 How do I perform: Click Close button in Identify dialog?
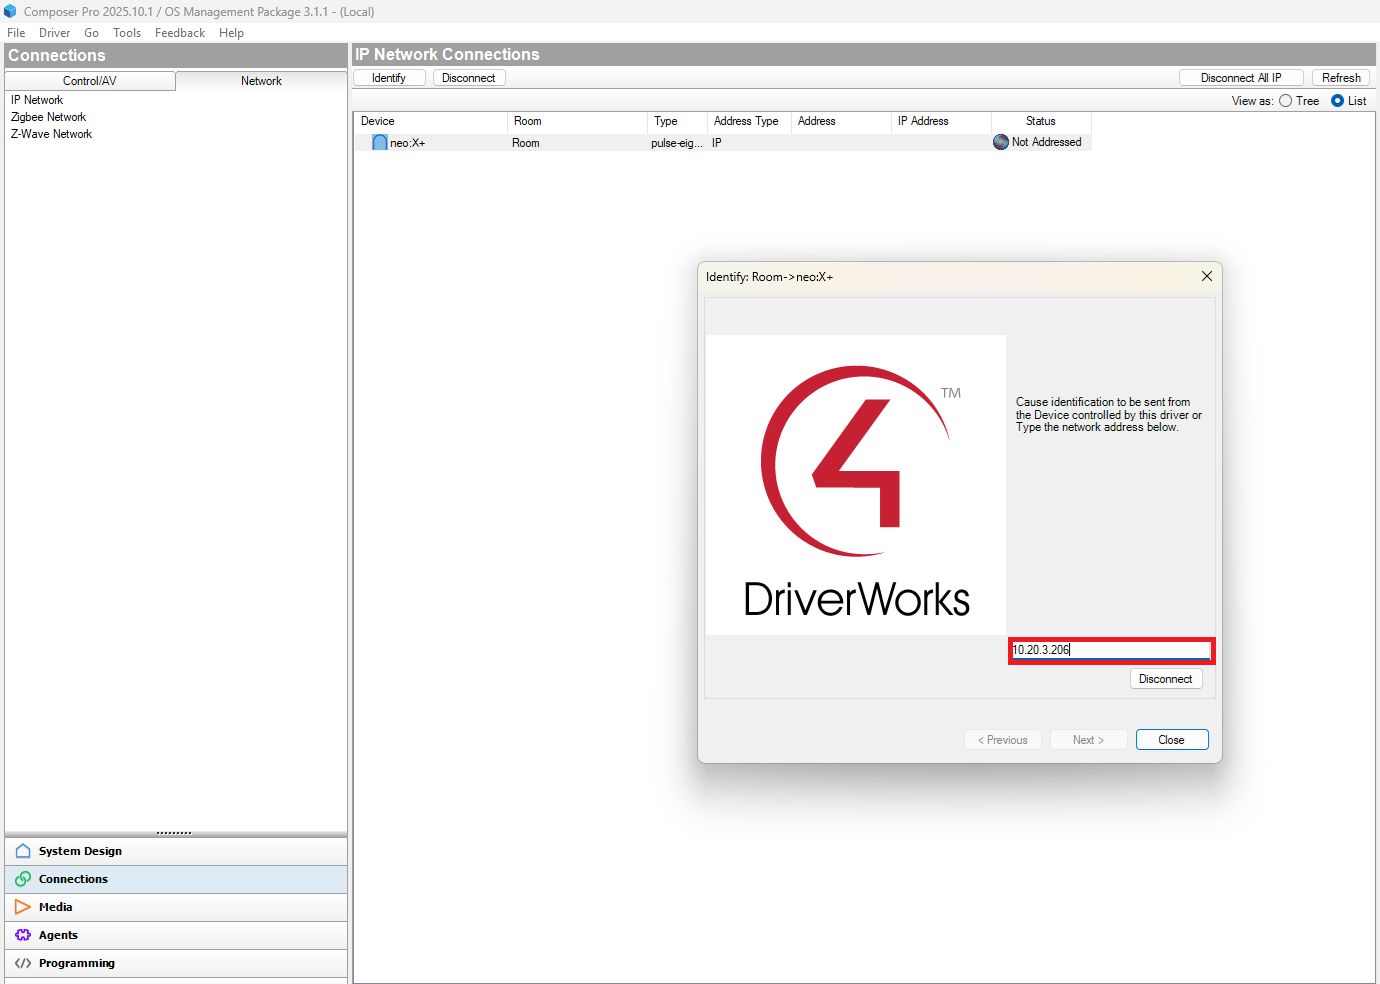1172,740
